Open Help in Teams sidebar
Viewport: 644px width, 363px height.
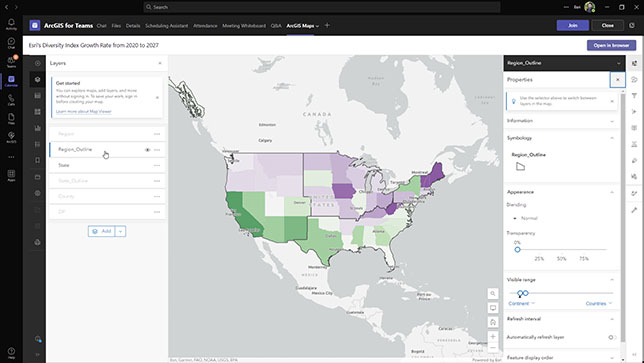click(11, 353)
